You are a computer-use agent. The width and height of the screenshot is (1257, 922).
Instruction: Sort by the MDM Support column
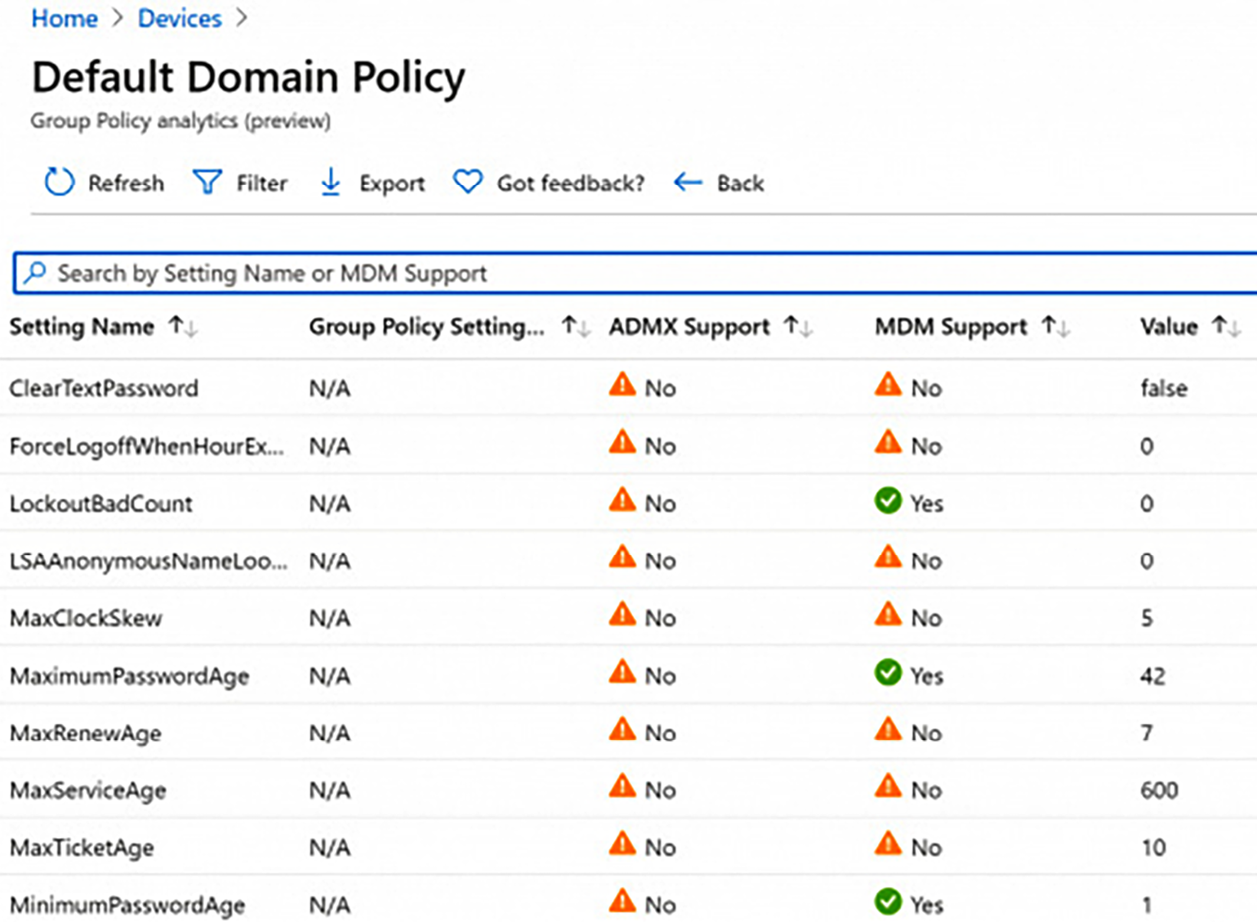pyautogui.click(x=1053, y=326)
